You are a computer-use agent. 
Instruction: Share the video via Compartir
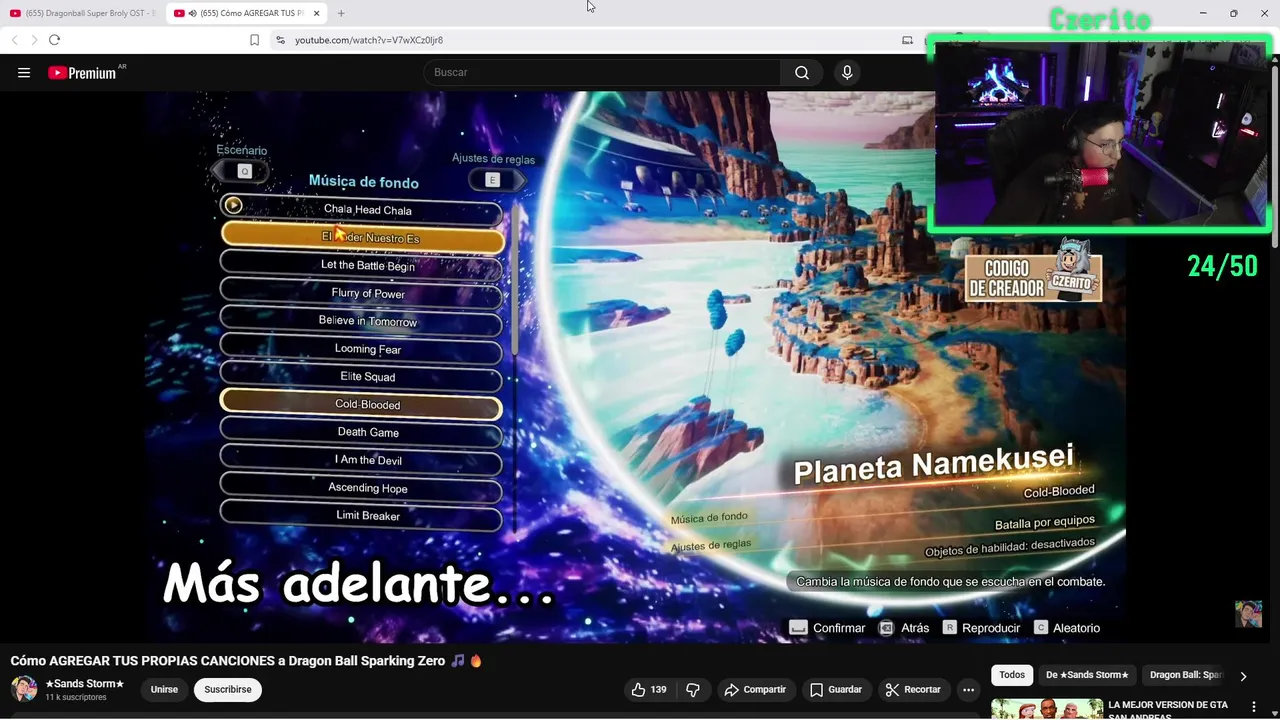755,690
